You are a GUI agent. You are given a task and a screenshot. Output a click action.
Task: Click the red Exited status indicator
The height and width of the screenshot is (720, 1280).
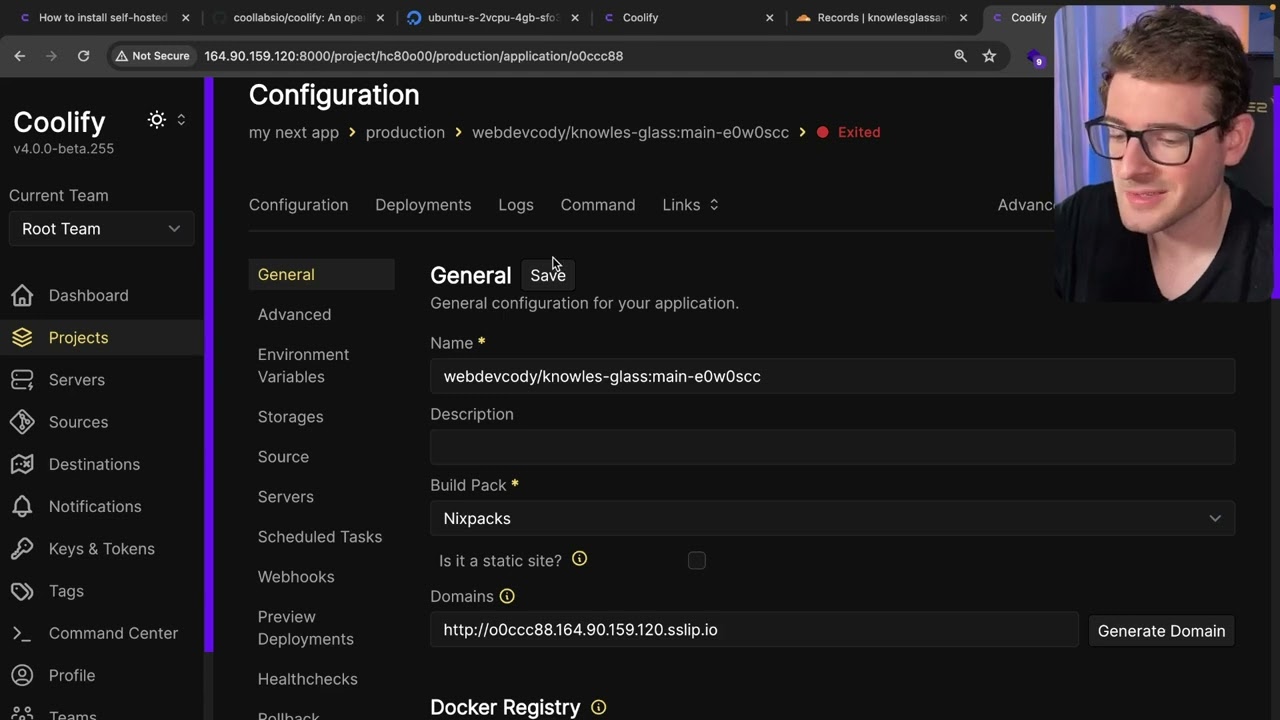(849, 132)
